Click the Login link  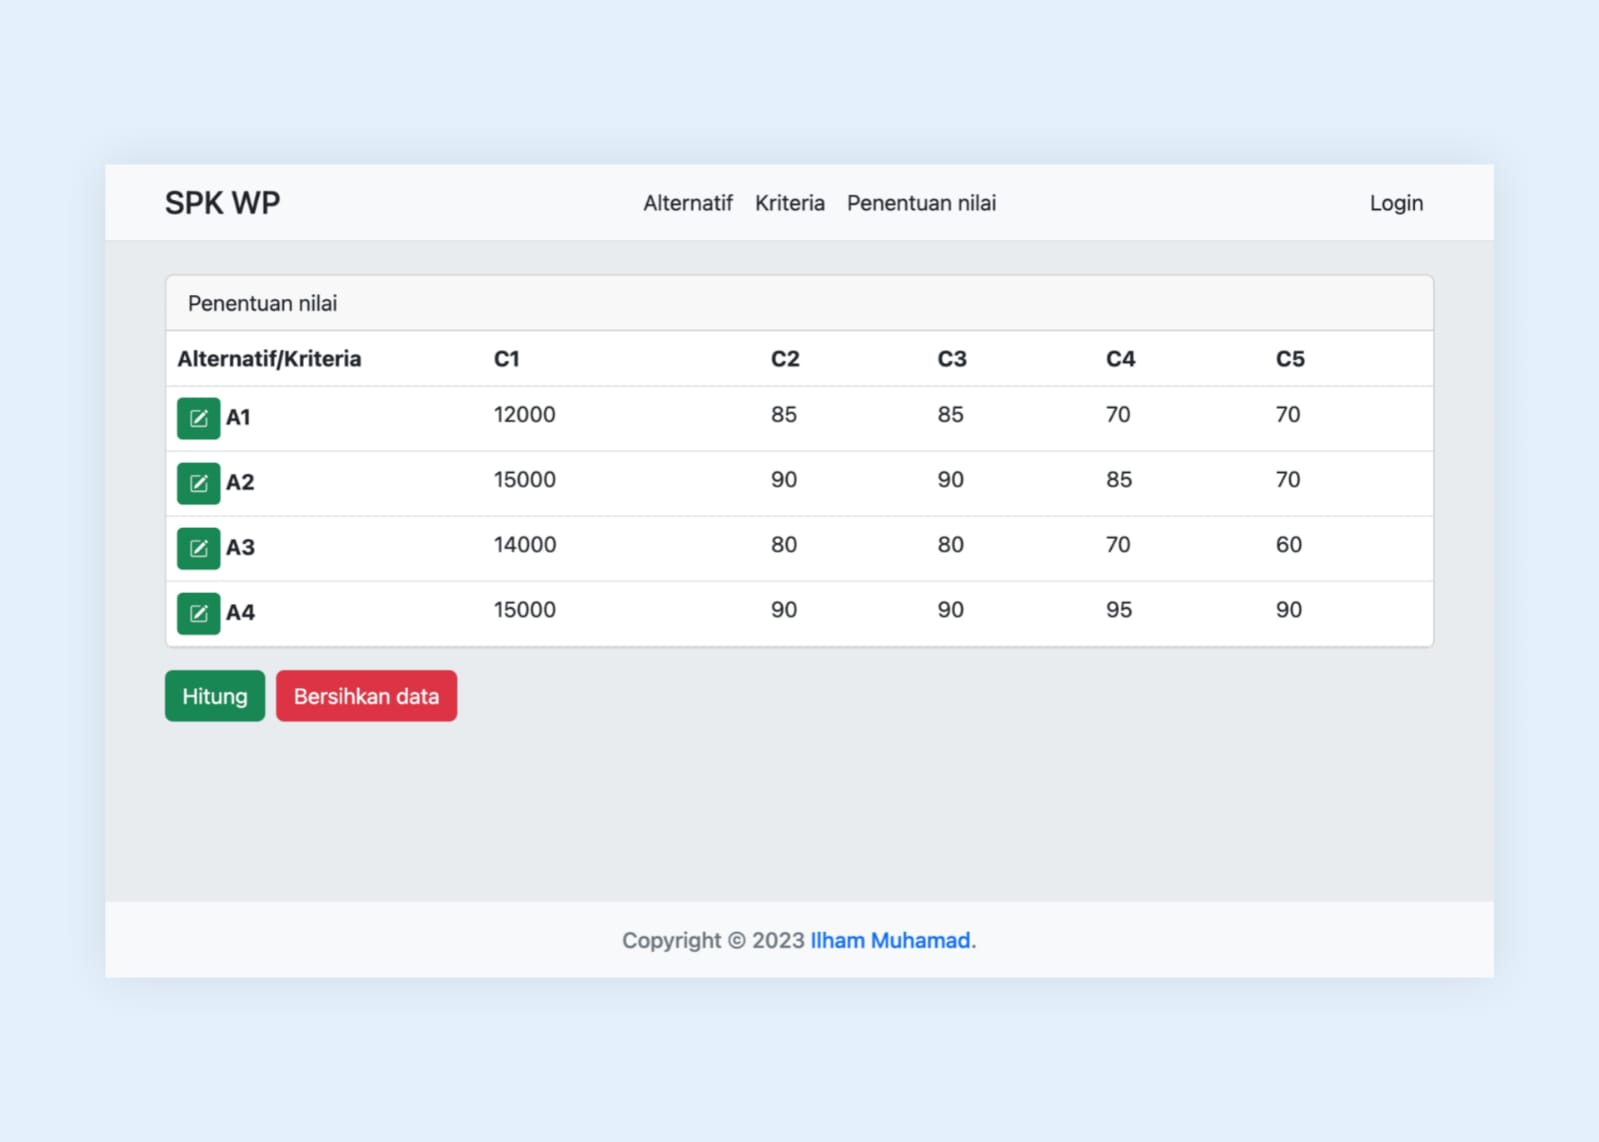coord(1395,203)
